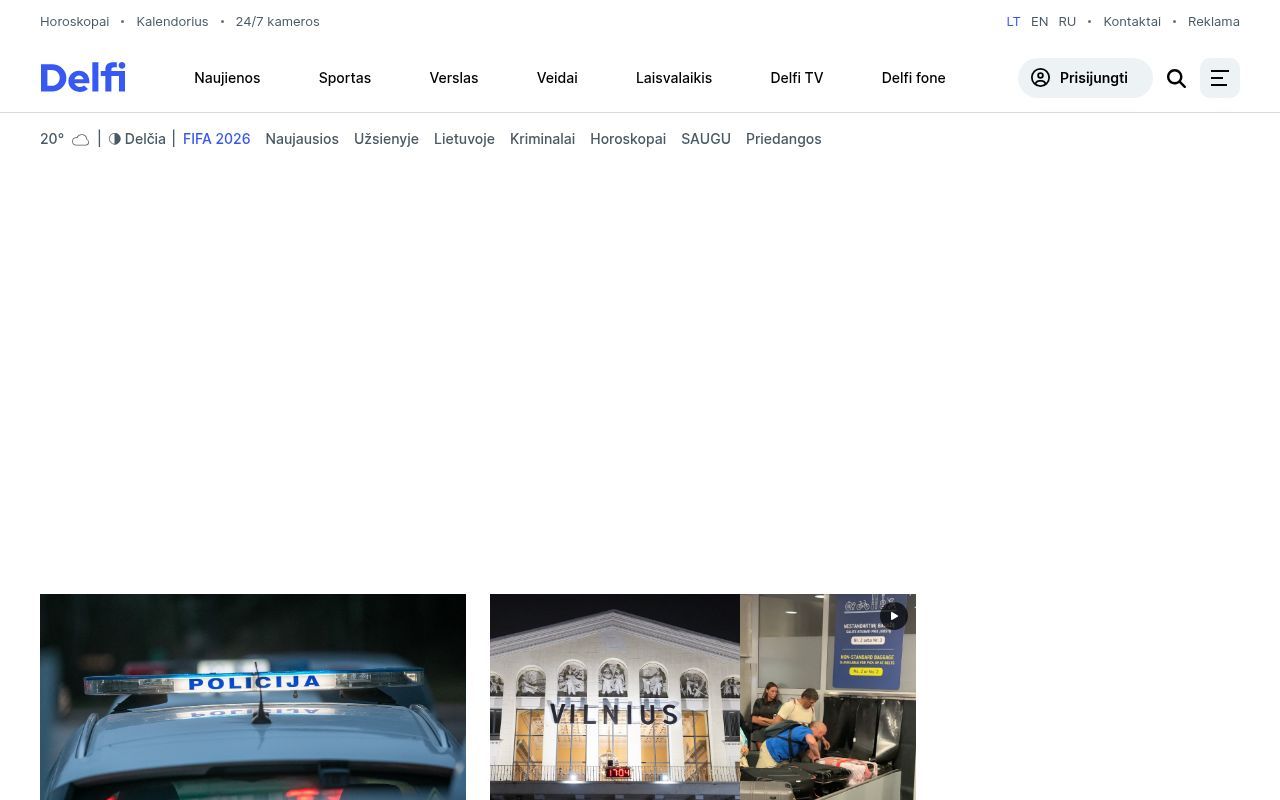Viewport: 1280px width, 800px height.
Task: Switch language to LT
Action: 1013,21
